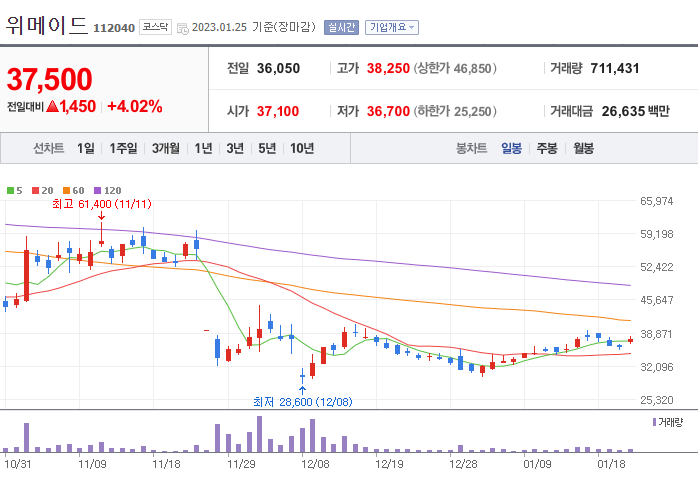Switch to 일봉 candlestick chart

click(x=511, y=148)
